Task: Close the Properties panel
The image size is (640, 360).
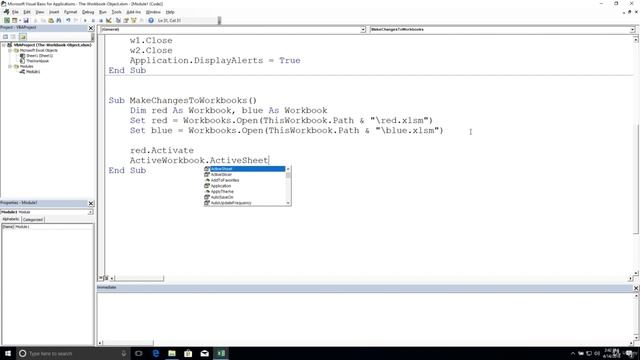Action: [91, 203]
